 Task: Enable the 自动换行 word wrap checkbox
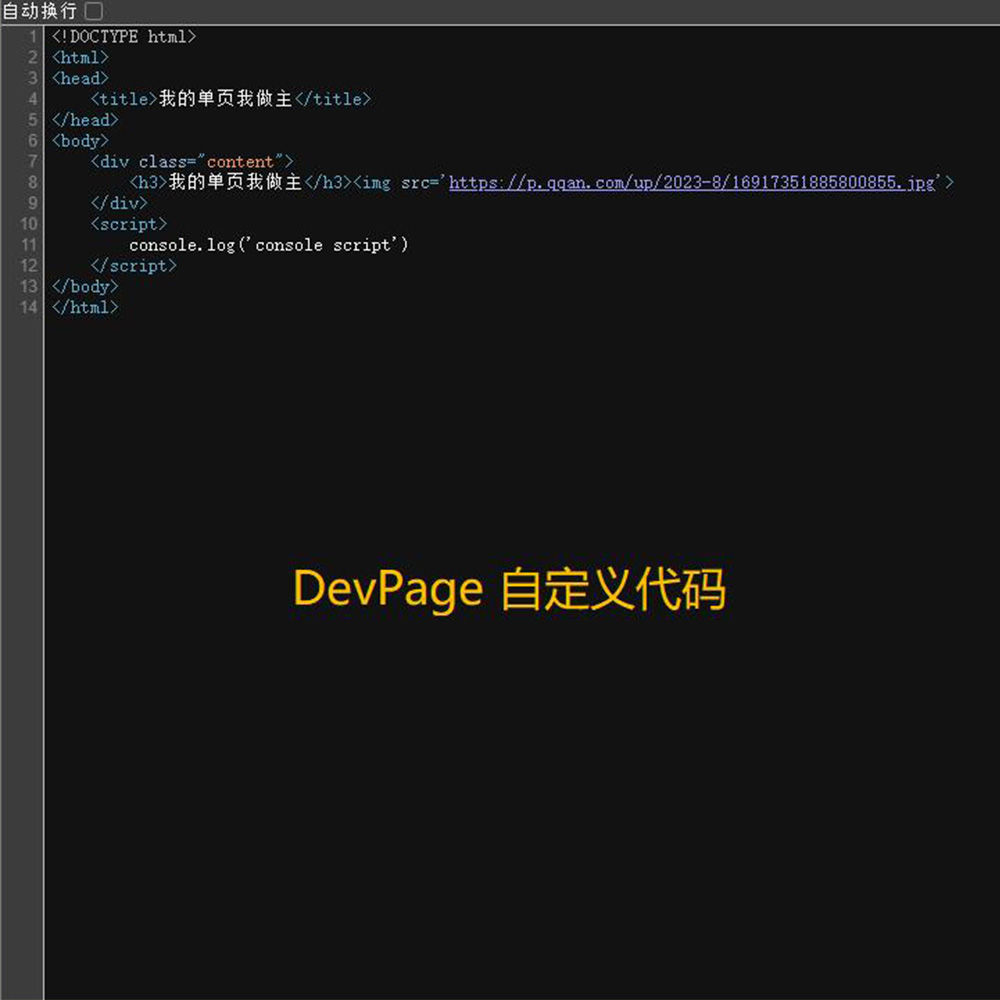click(94, 11)
